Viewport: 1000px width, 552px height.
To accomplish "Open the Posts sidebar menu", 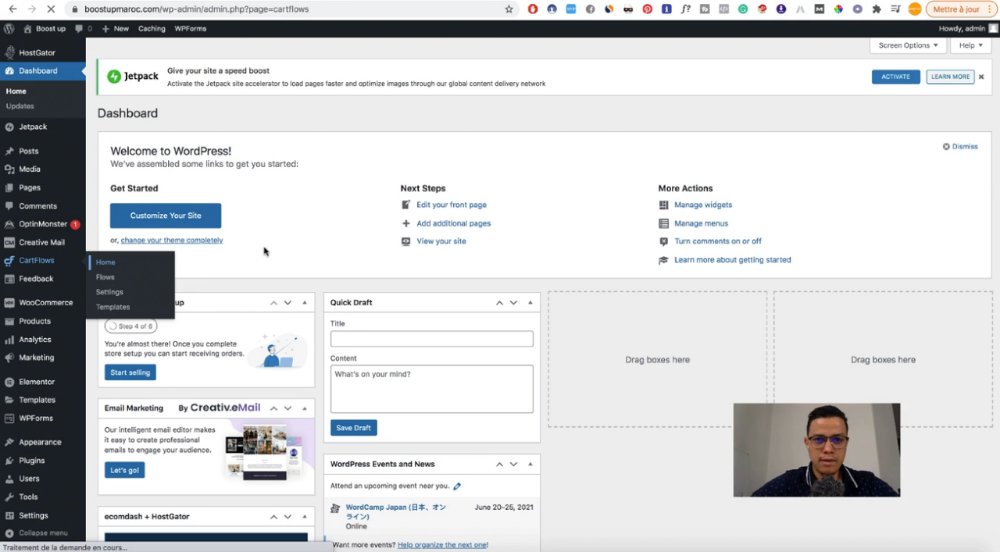I will [29, 151].
